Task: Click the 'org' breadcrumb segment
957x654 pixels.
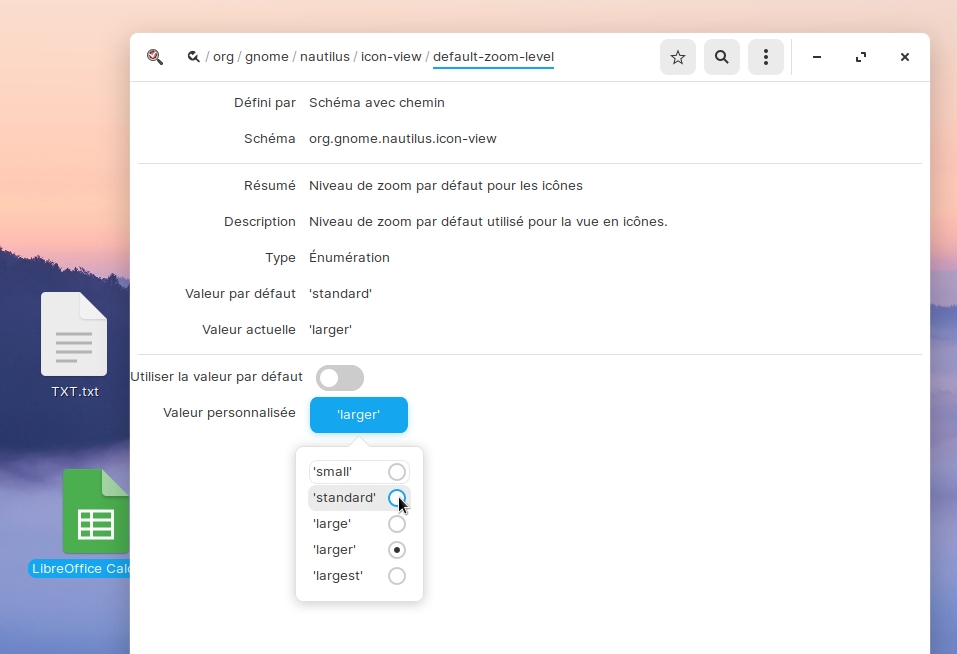Action: [223, 57]
